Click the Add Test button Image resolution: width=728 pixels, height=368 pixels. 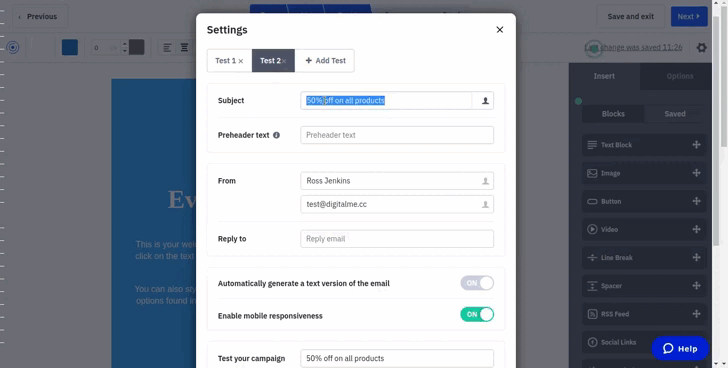(x=325, y=61)
